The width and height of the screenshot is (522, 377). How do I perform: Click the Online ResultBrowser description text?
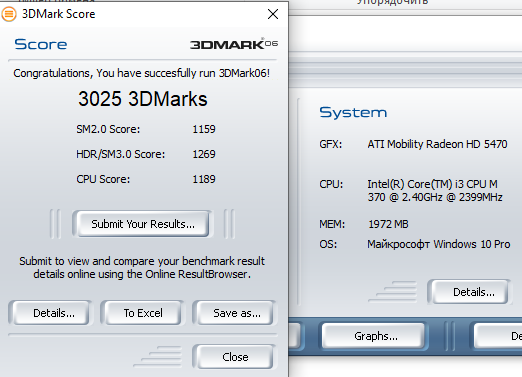(142, 267)
